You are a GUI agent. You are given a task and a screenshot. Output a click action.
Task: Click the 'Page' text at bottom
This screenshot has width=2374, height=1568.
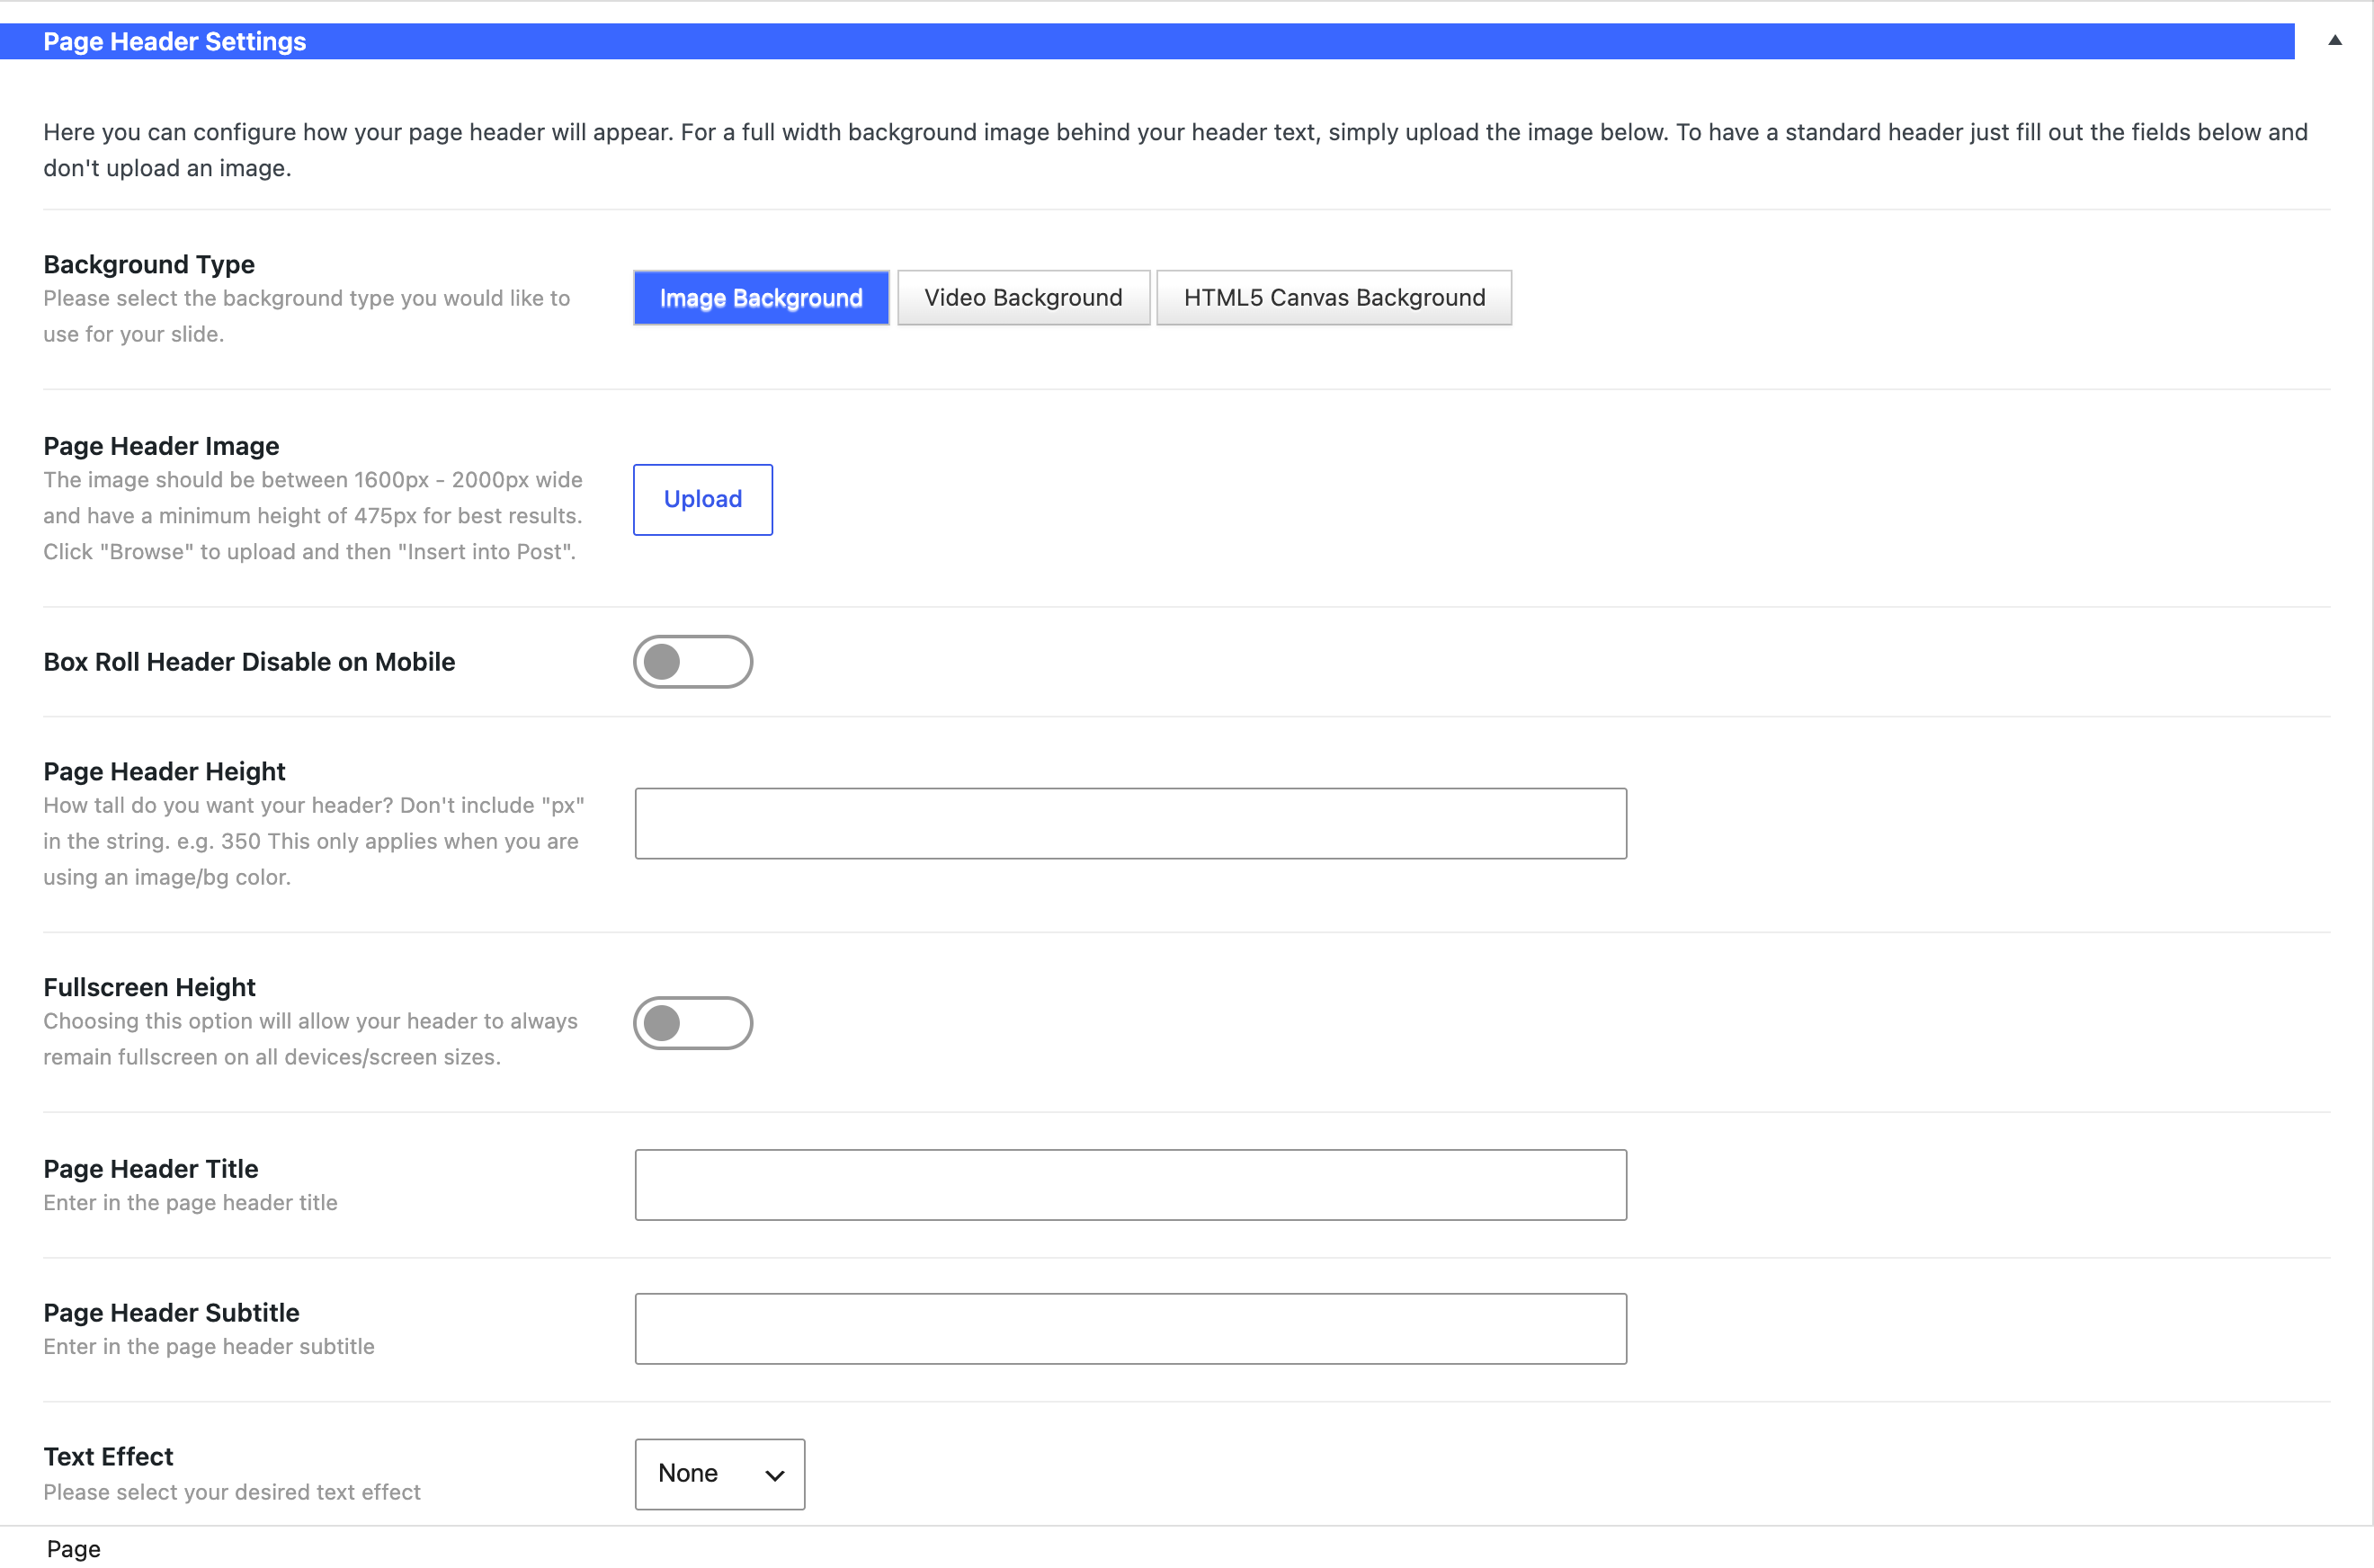pyautogui.click(x=73, y=1549)
